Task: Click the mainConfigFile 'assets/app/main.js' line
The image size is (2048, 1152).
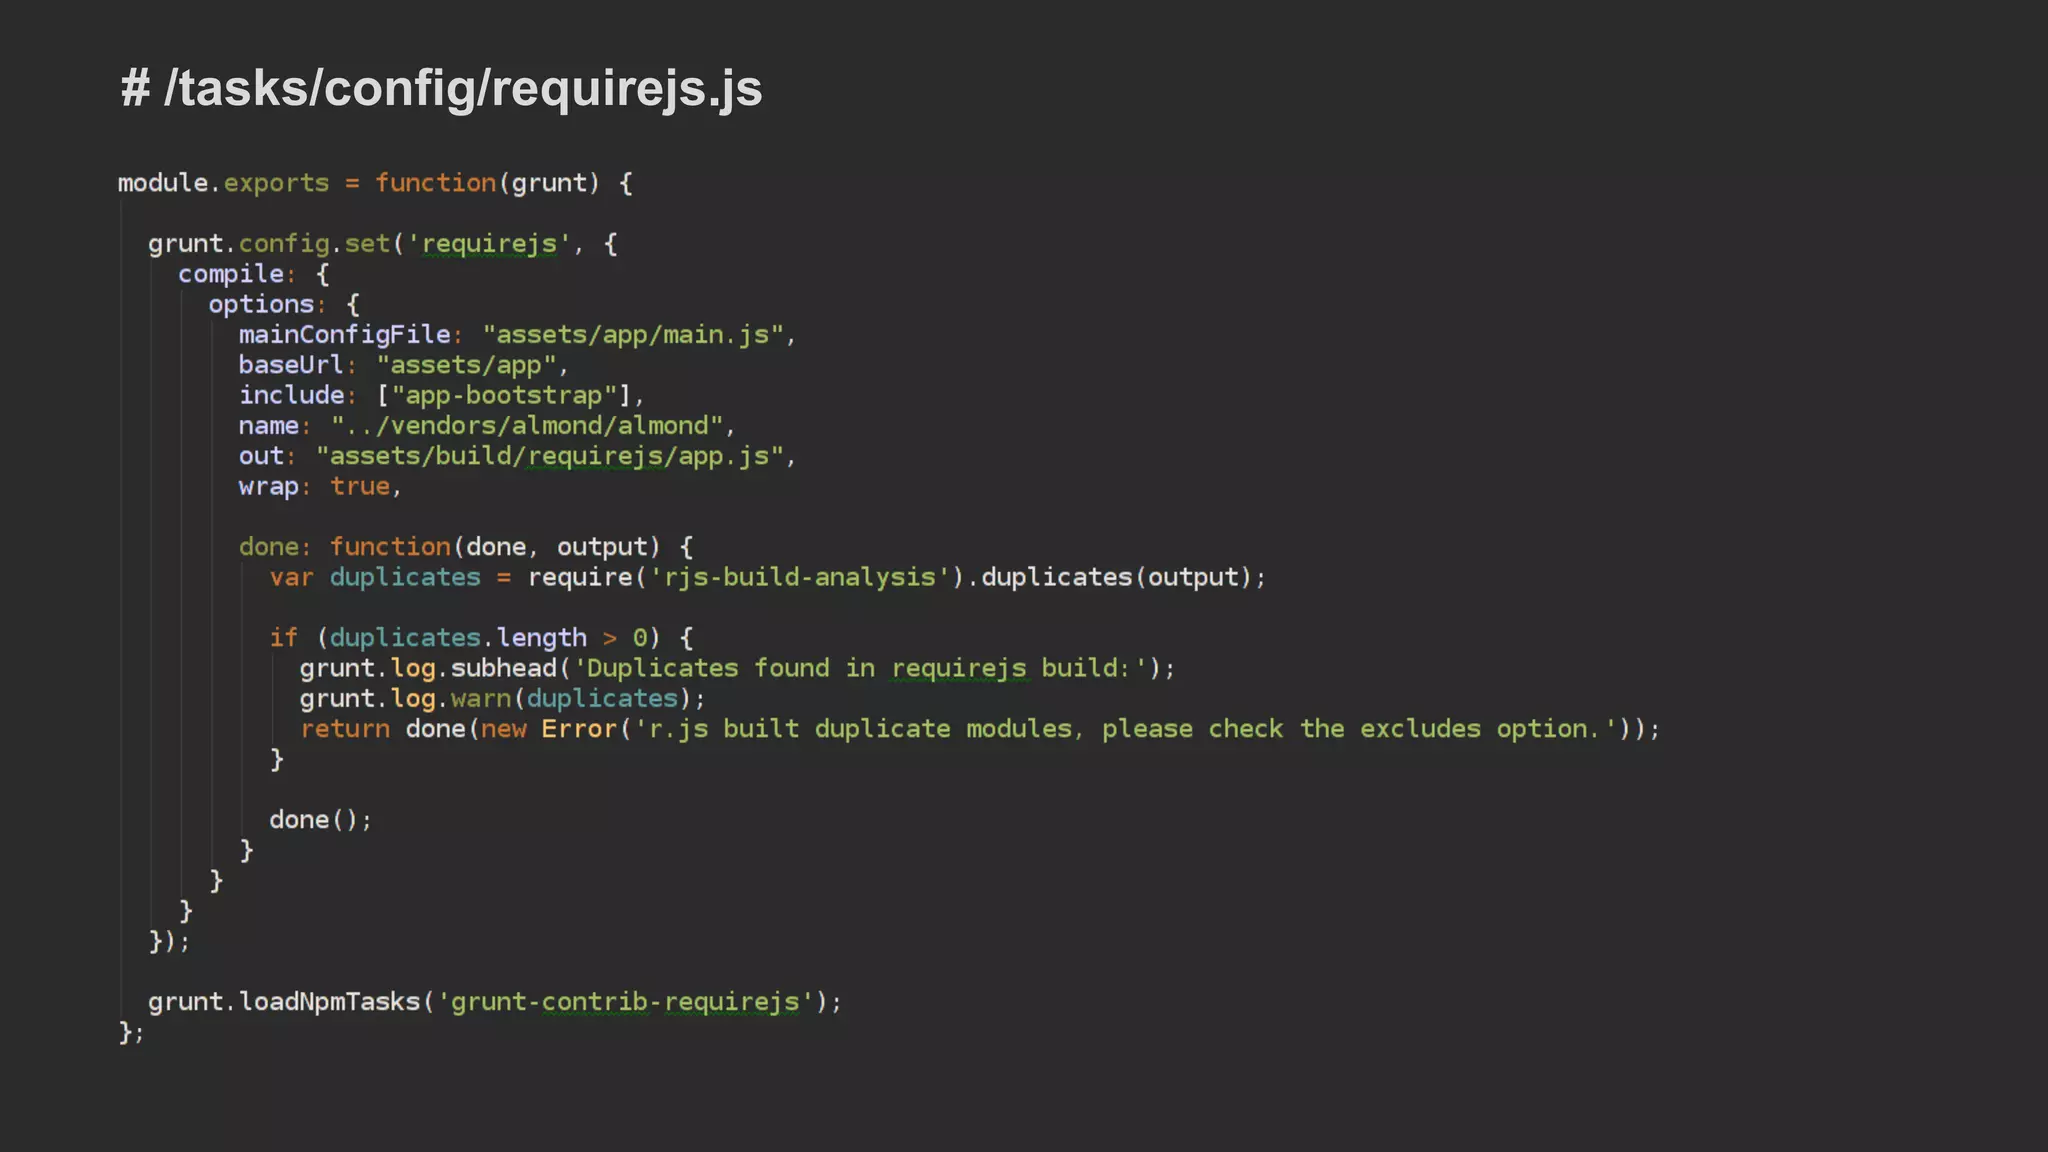Action: click(517, 335)
